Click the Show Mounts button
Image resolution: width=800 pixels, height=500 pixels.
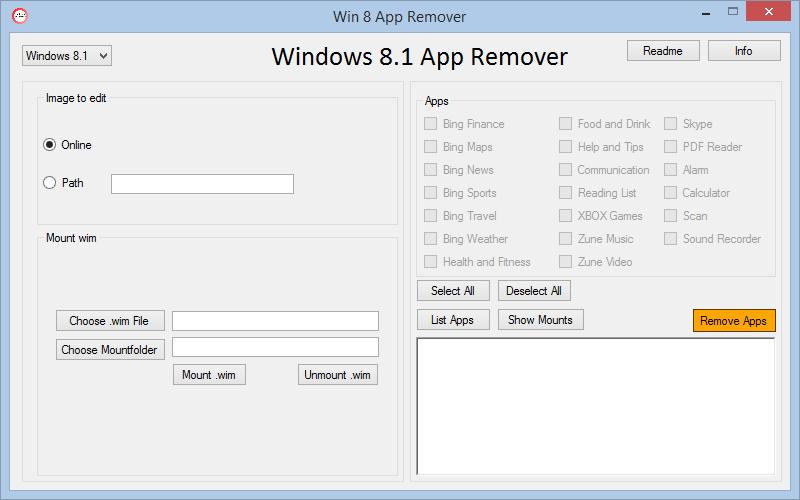click(x=541, y=320)
